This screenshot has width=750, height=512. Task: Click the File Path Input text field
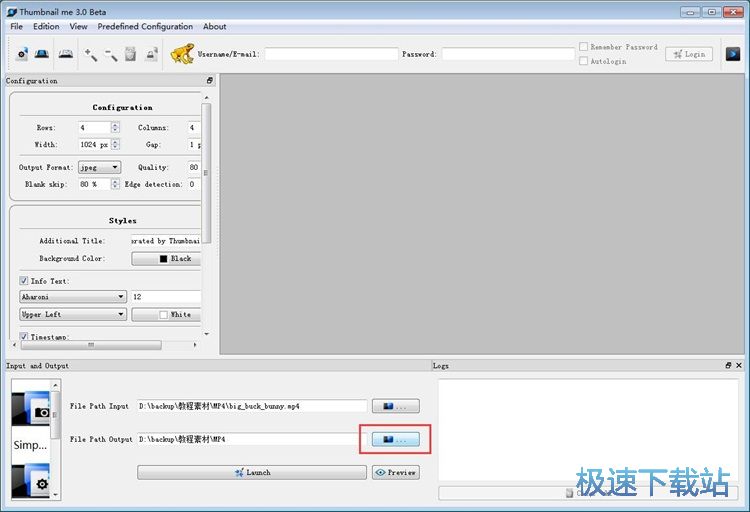click(252, 406)
